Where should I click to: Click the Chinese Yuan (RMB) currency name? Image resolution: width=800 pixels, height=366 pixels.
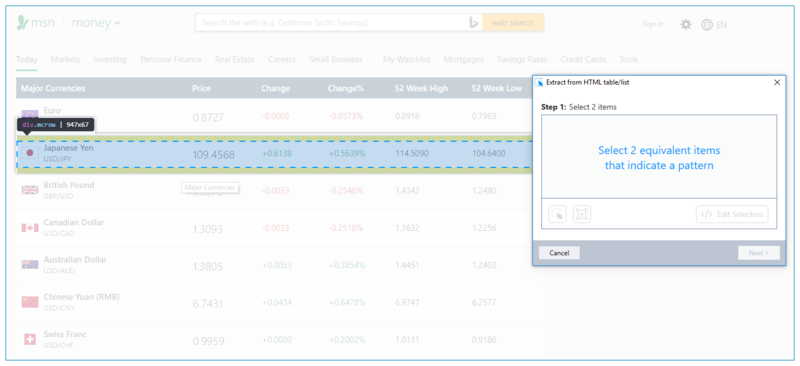(x=82, y=297)
